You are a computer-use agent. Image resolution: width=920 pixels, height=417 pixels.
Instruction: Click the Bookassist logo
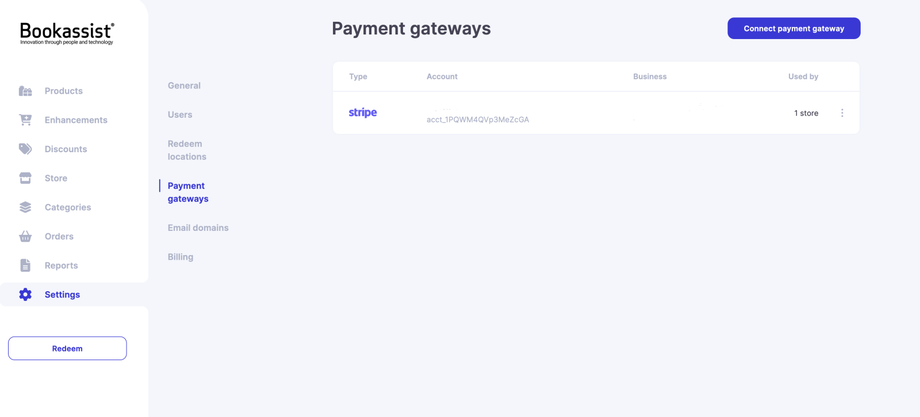coord(67,34)
